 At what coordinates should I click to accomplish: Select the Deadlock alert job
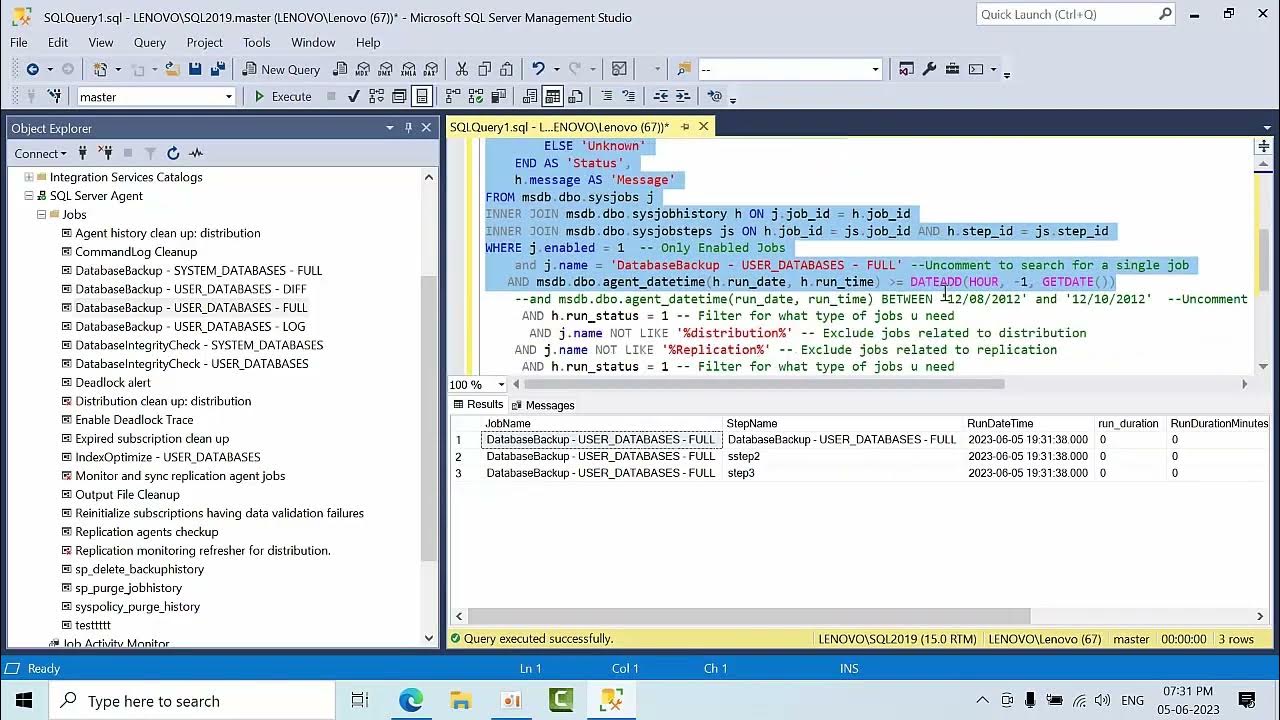pyautogui.click(x=113, y=382)
